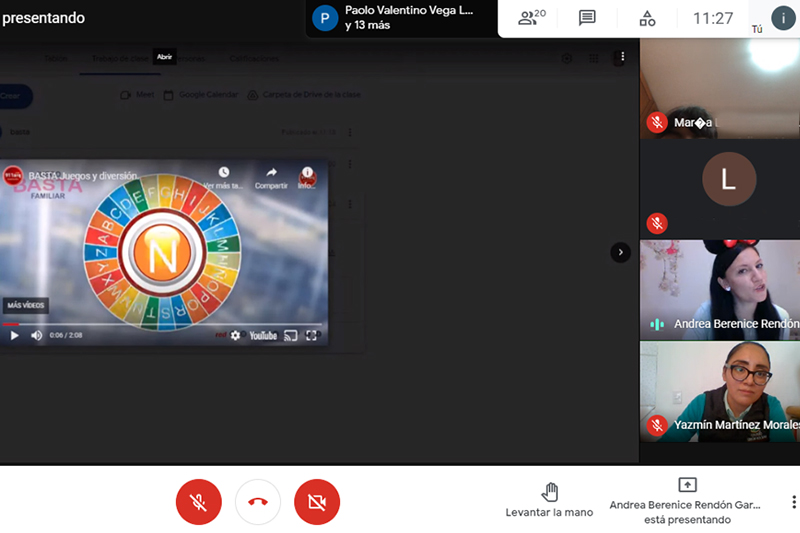Open the participants list icon

point(531,17)
